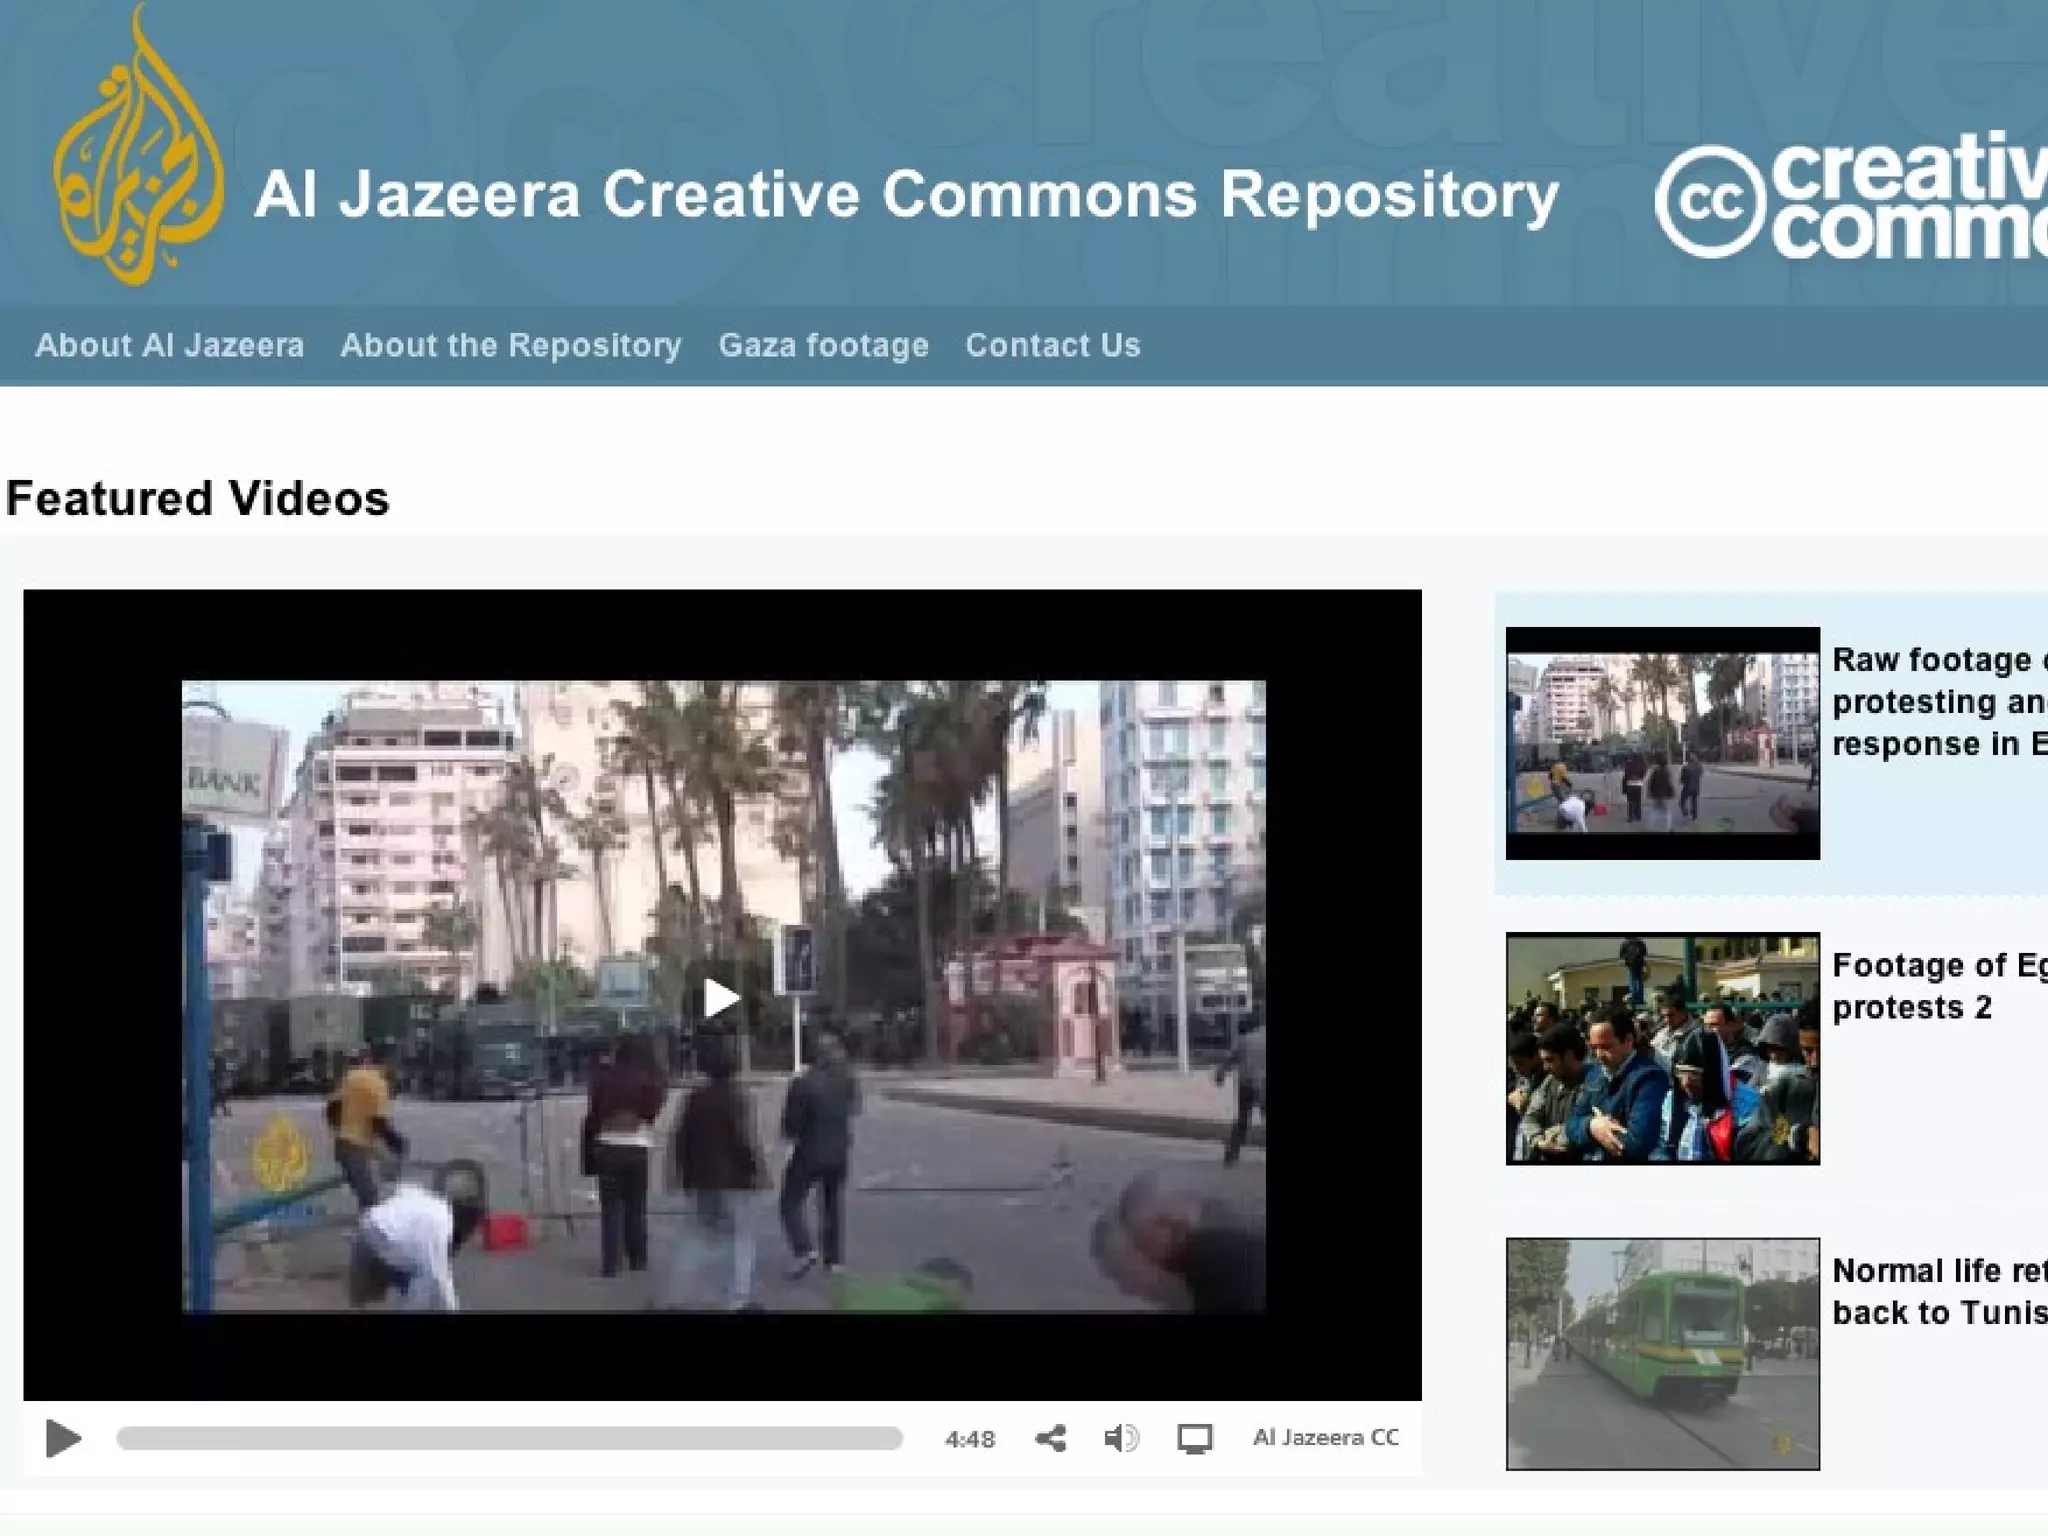2048x1536 pixels.
Task: Click the Creative Commons CC logo
Action: click(x=1708, y=201)
